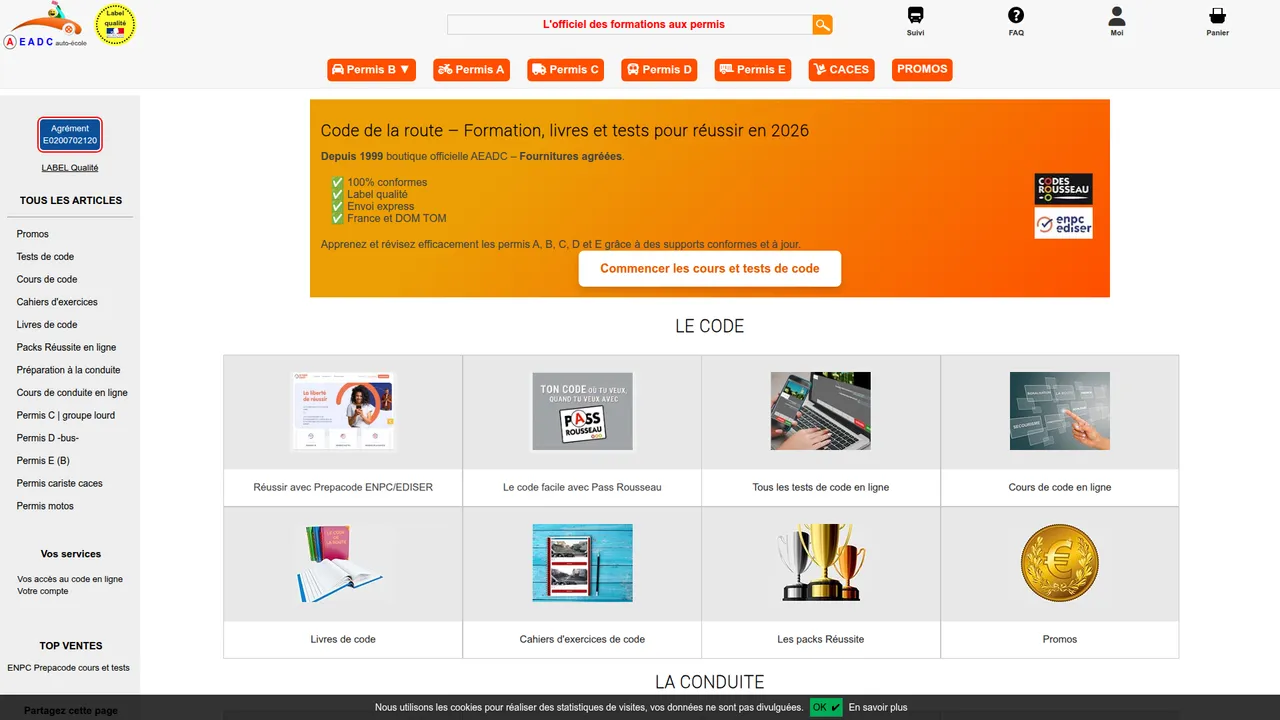This screenshot has height=720, width=1280.
Task: Open the exercise notebook thumbnail image
Action: pos(582,563)
